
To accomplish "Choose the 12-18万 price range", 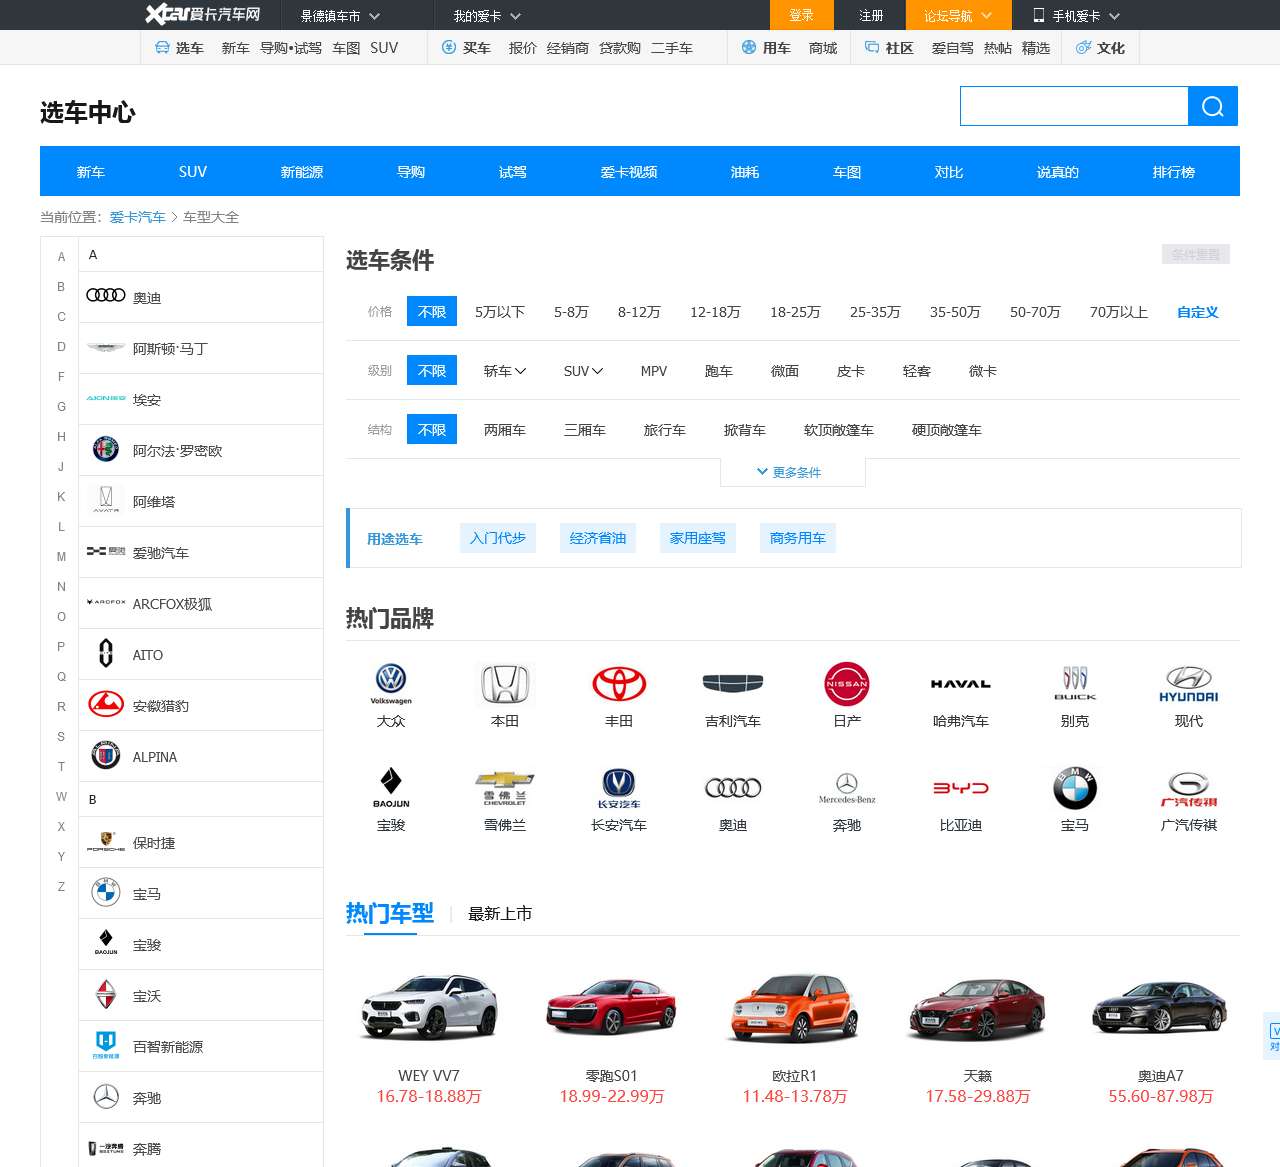I will click(715, 312).
